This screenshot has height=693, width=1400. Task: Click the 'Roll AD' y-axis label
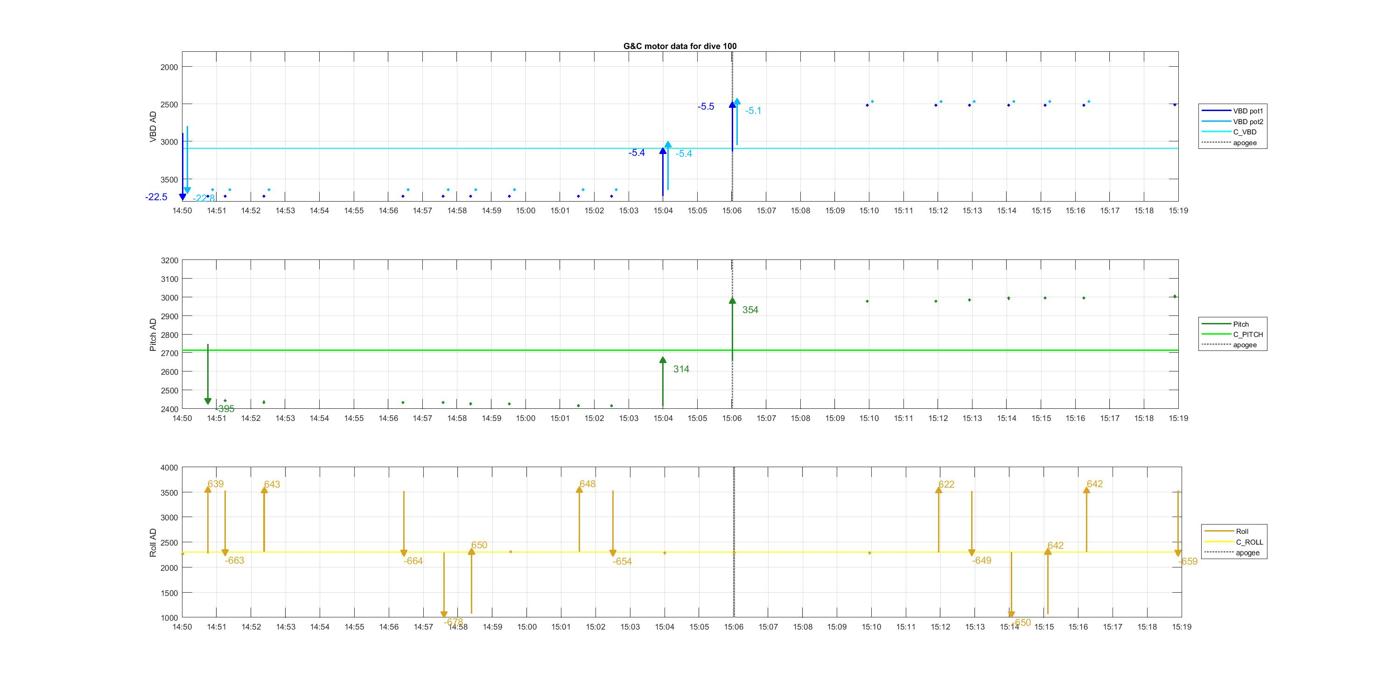coord(154,542)
